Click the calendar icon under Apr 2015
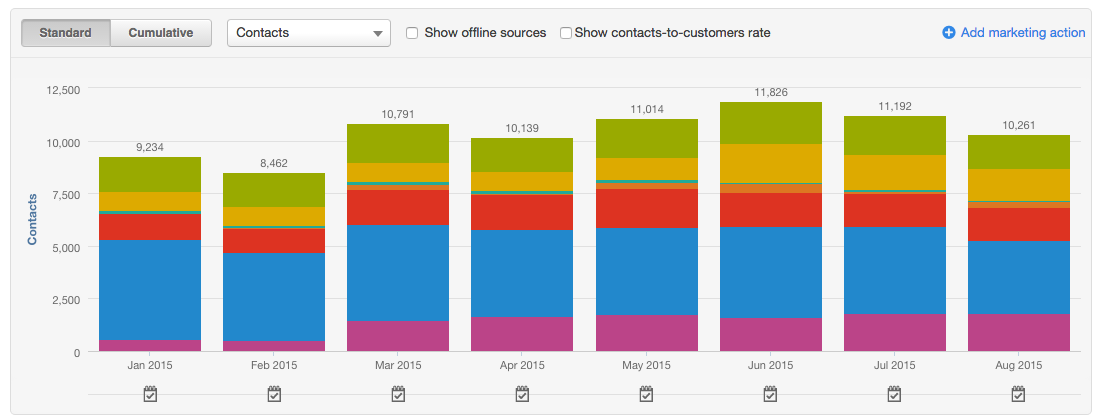This screenshot has width=1099, height=419. 522,394
